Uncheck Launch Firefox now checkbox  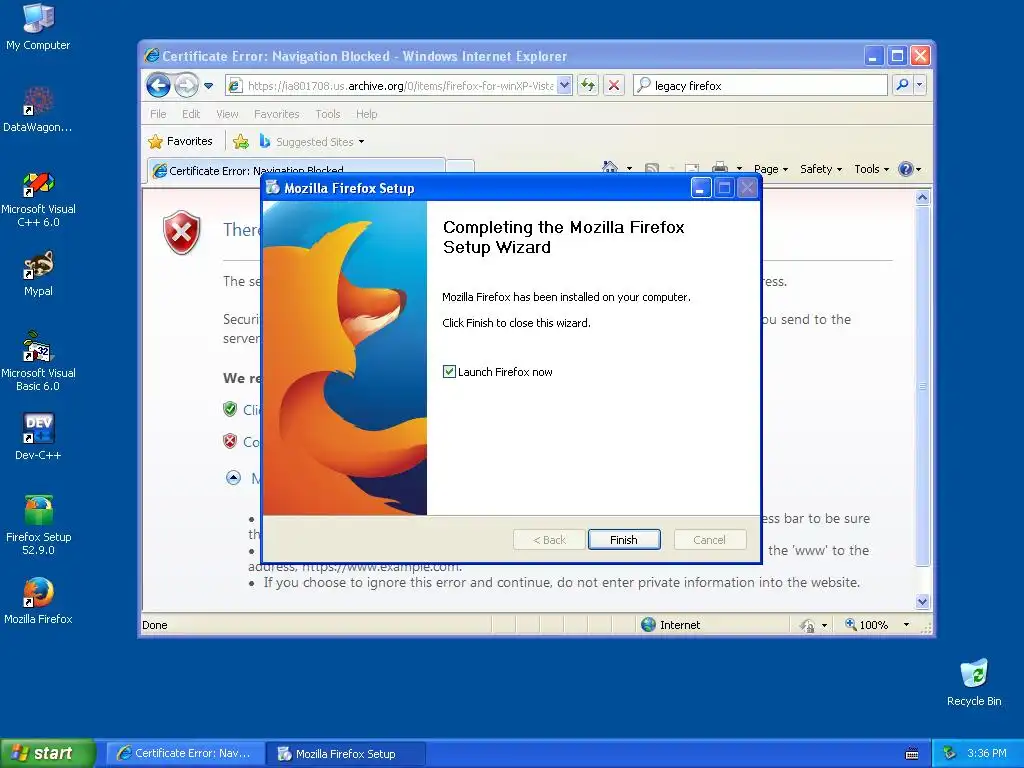tap(449, 372)
